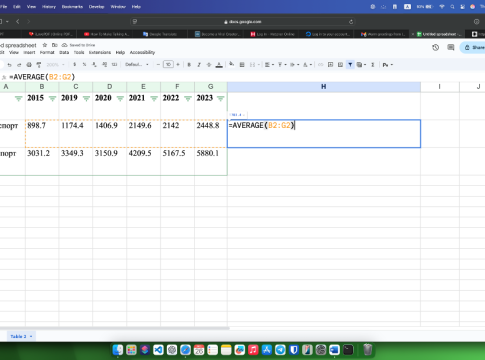Viewport: 485px width, 360px height.
Task: Open the font family dropdown
Action: pos(137,65)
